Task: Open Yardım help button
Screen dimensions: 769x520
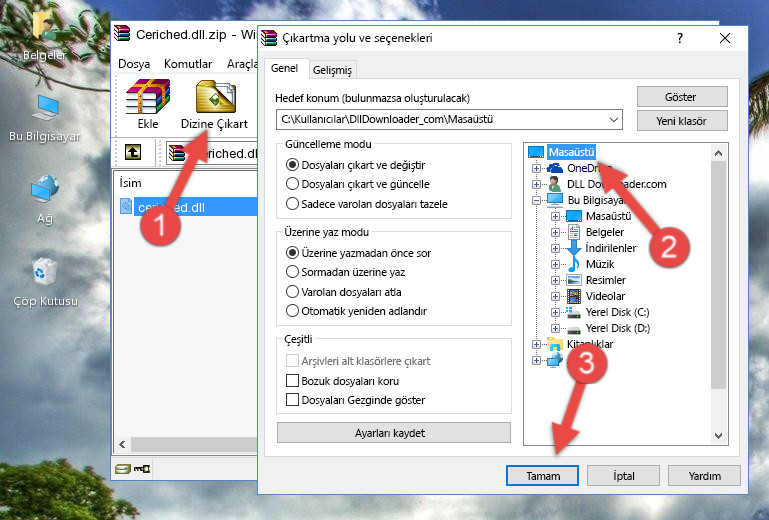Action: point(704,475)
